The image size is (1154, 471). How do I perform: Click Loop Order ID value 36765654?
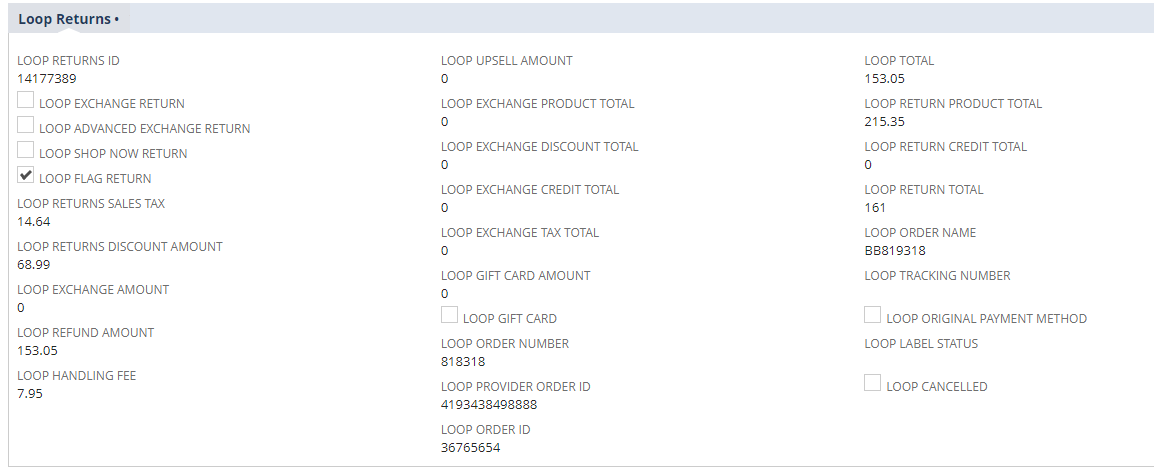470,447
